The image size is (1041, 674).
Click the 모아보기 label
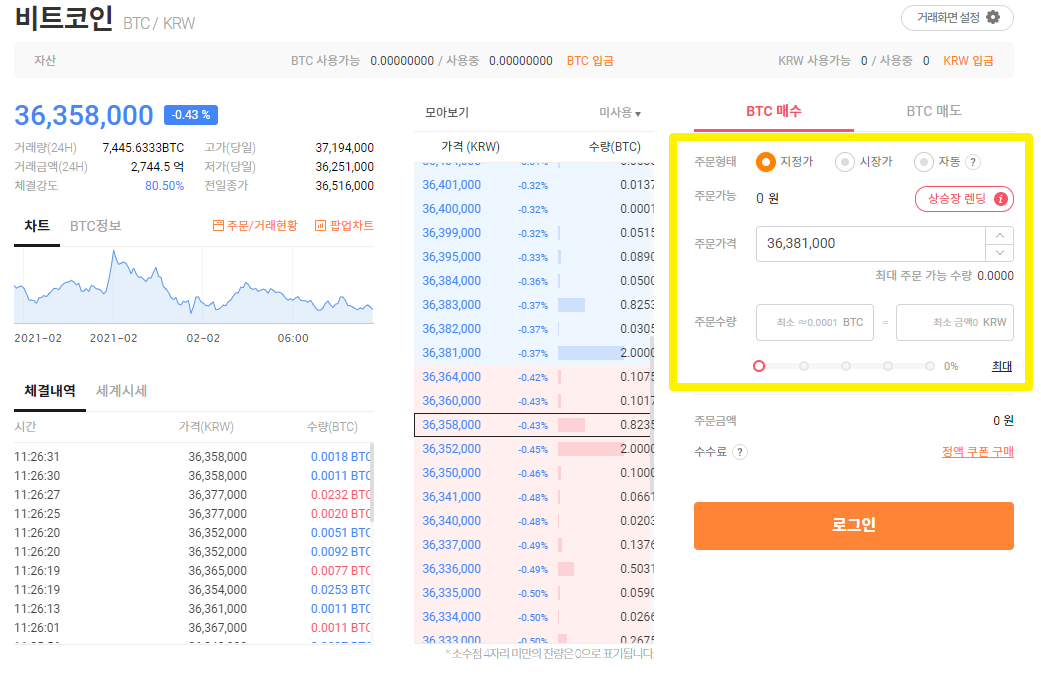click(x=447, y=113)
